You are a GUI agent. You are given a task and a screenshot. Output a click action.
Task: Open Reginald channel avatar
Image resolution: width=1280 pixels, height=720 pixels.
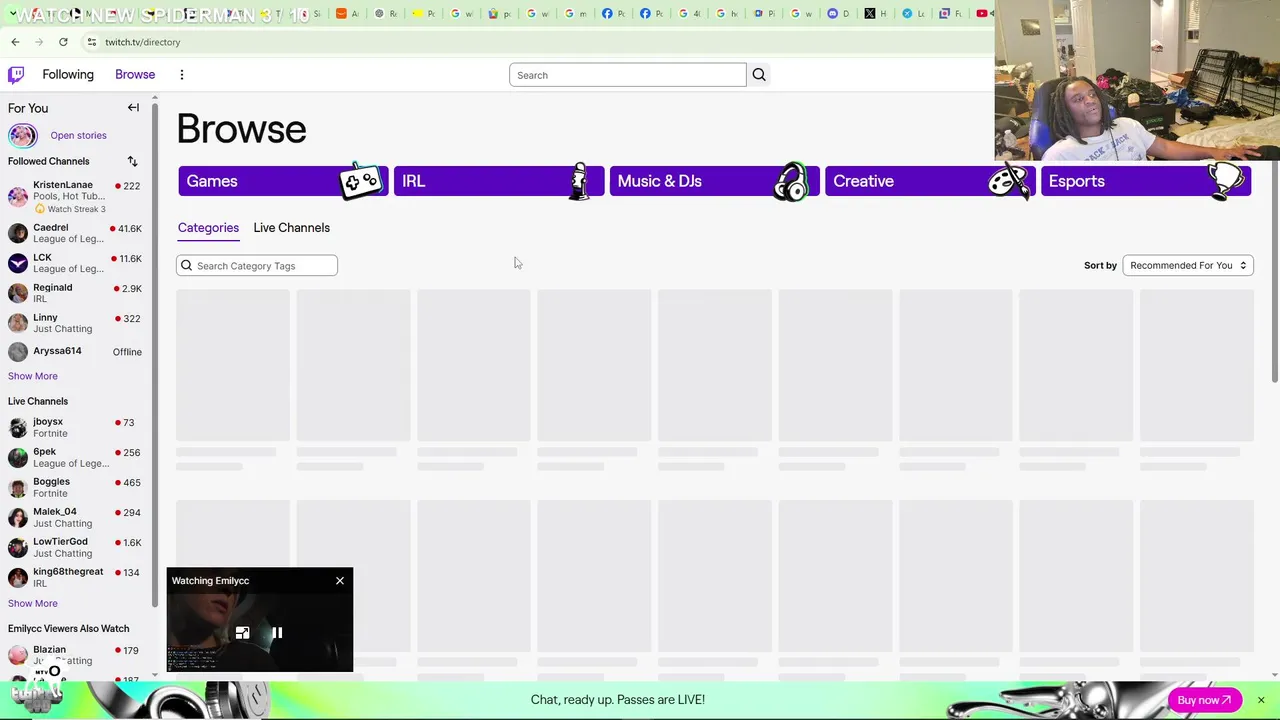pos(18,293)
